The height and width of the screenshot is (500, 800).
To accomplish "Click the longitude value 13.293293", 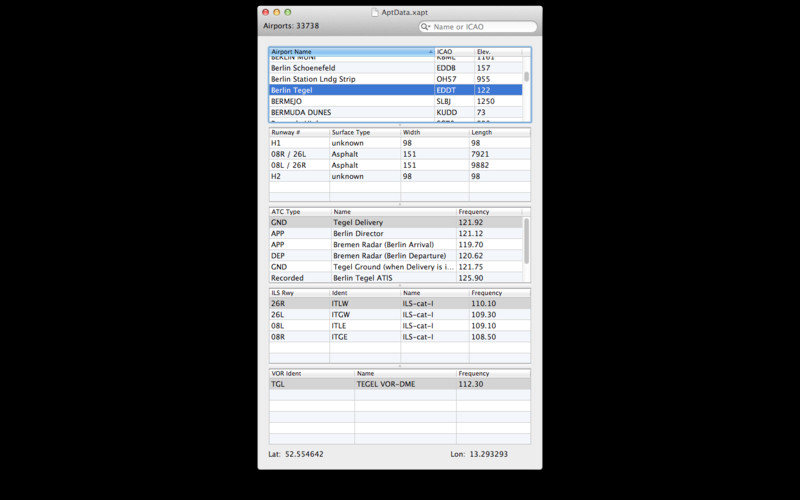I will (488, 454).
